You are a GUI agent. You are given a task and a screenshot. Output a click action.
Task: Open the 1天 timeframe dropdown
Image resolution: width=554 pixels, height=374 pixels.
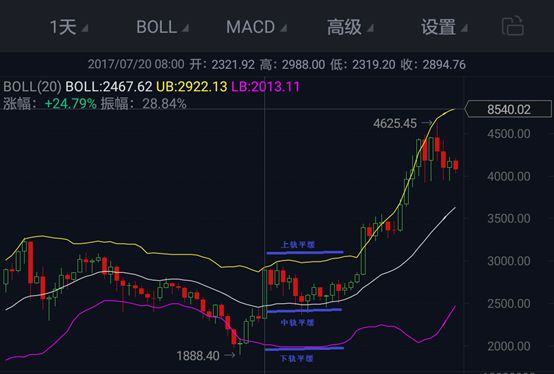[x=69, y=27]
